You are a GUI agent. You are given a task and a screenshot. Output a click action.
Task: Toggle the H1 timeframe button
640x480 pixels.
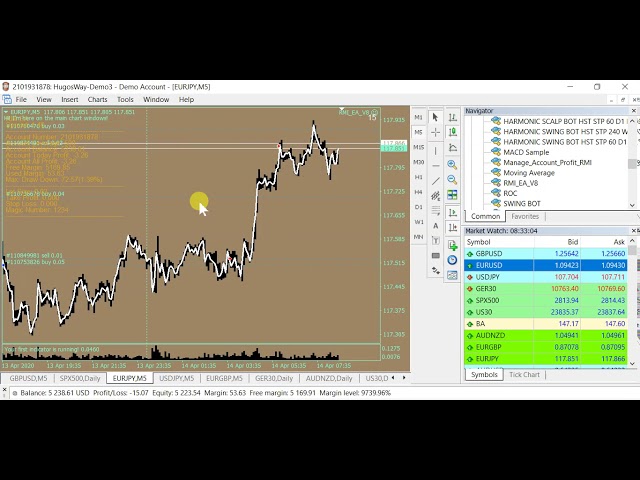[x=419, y=179]
